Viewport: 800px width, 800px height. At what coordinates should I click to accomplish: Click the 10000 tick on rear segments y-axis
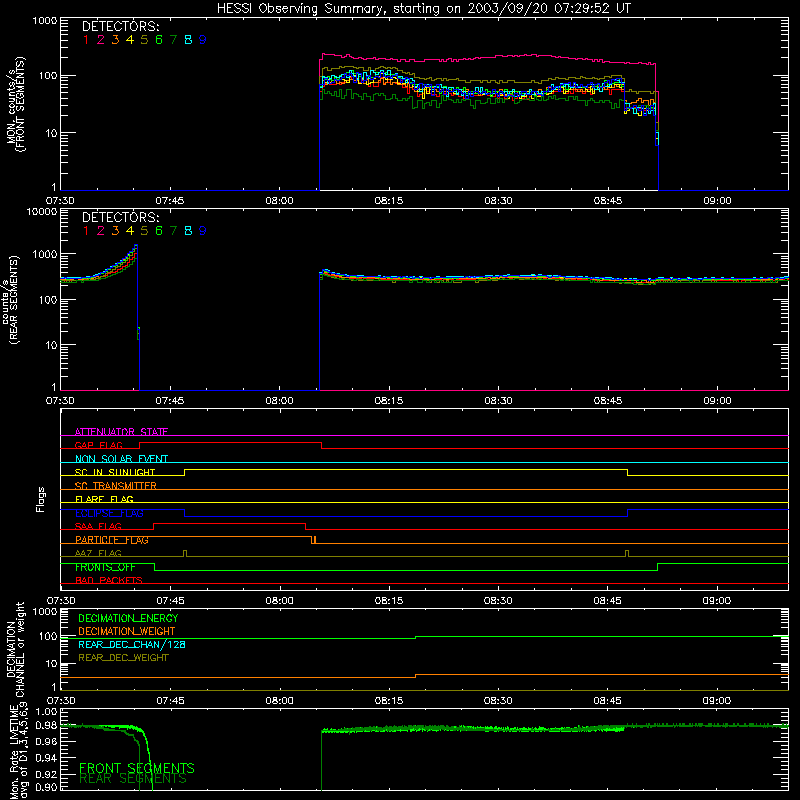[x=42, y=212]
